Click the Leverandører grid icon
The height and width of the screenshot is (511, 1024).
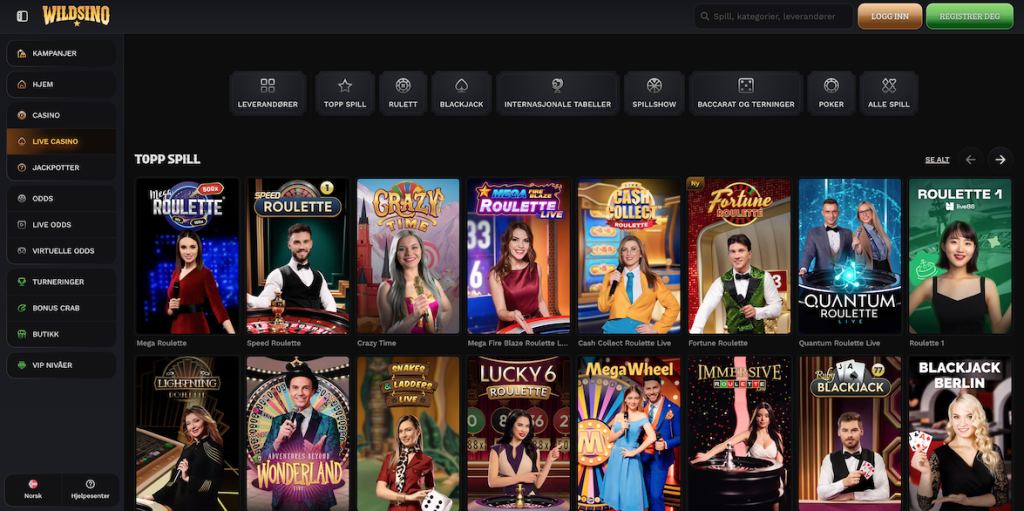point(268,86)
